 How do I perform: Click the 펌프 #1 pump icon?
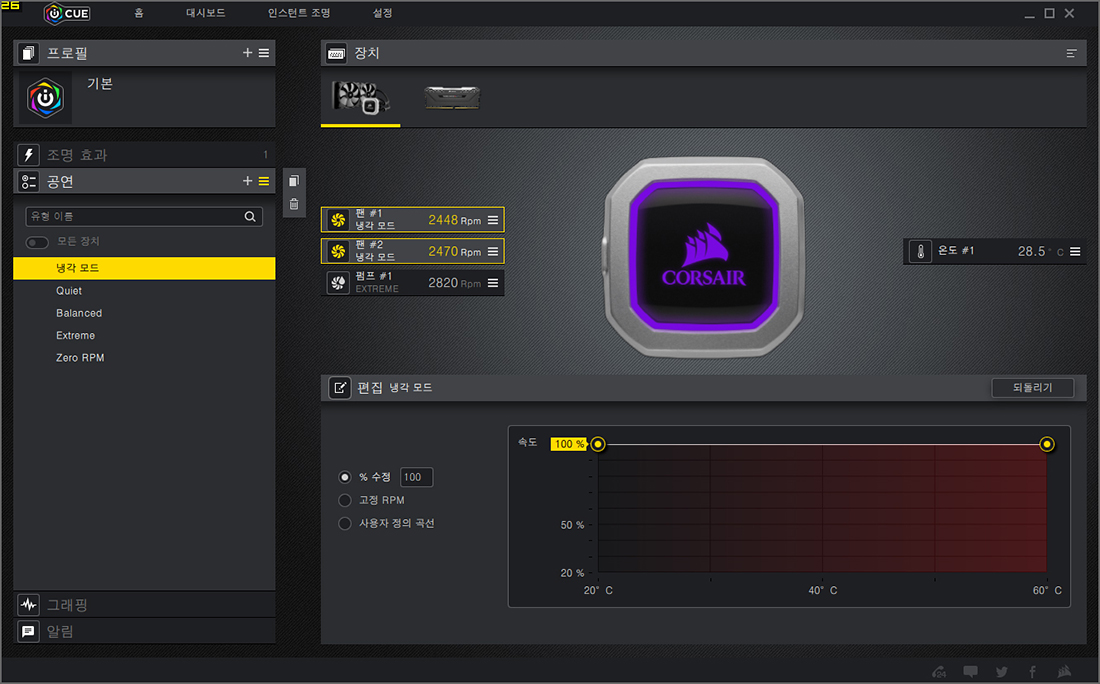pos(338,283)
